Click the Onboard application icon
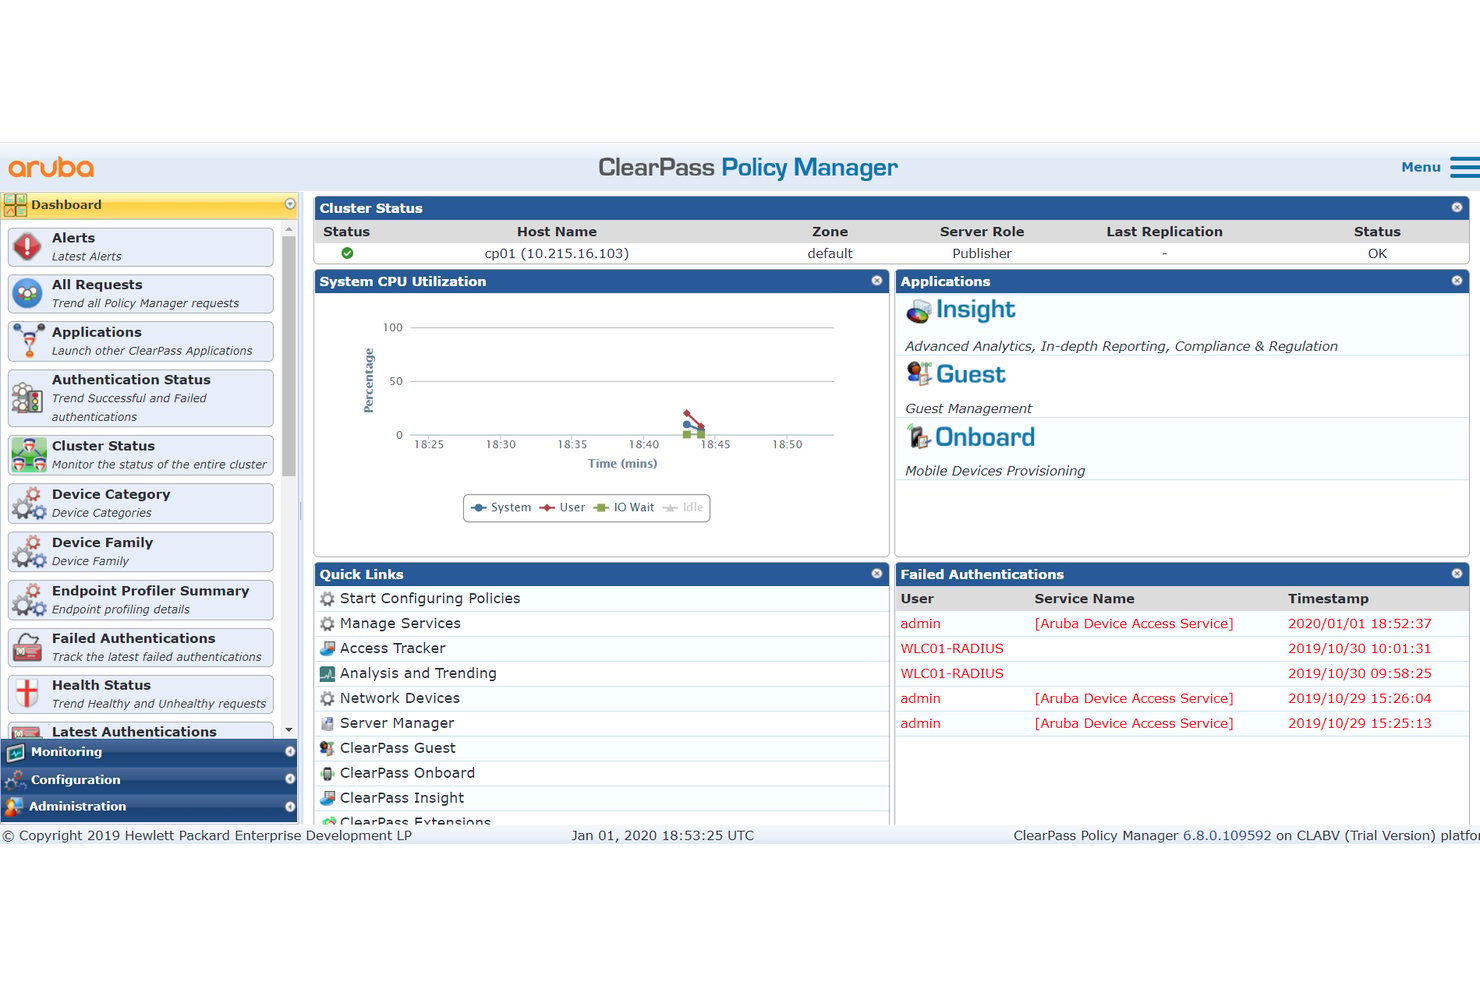This screenshot has width=1480, height=987. click(918, 437)
